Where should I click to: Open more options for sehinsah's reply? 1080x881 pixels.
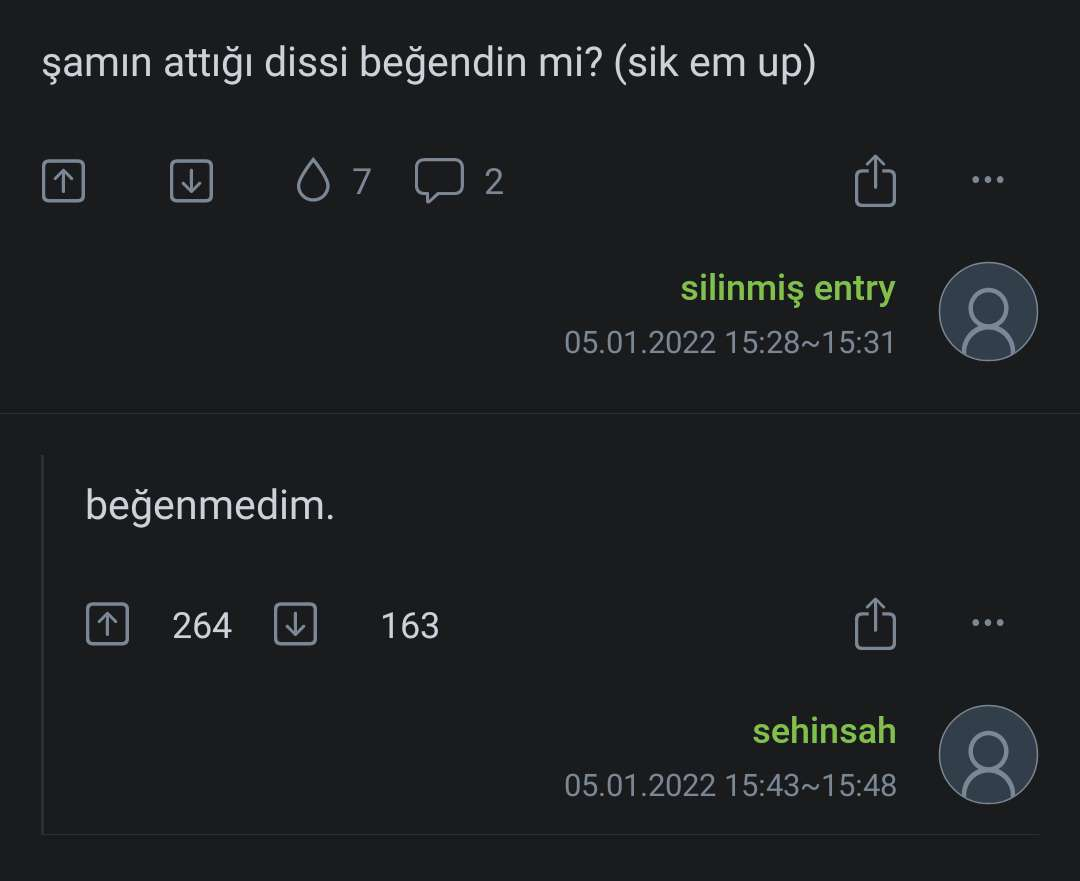pos(988,621)
